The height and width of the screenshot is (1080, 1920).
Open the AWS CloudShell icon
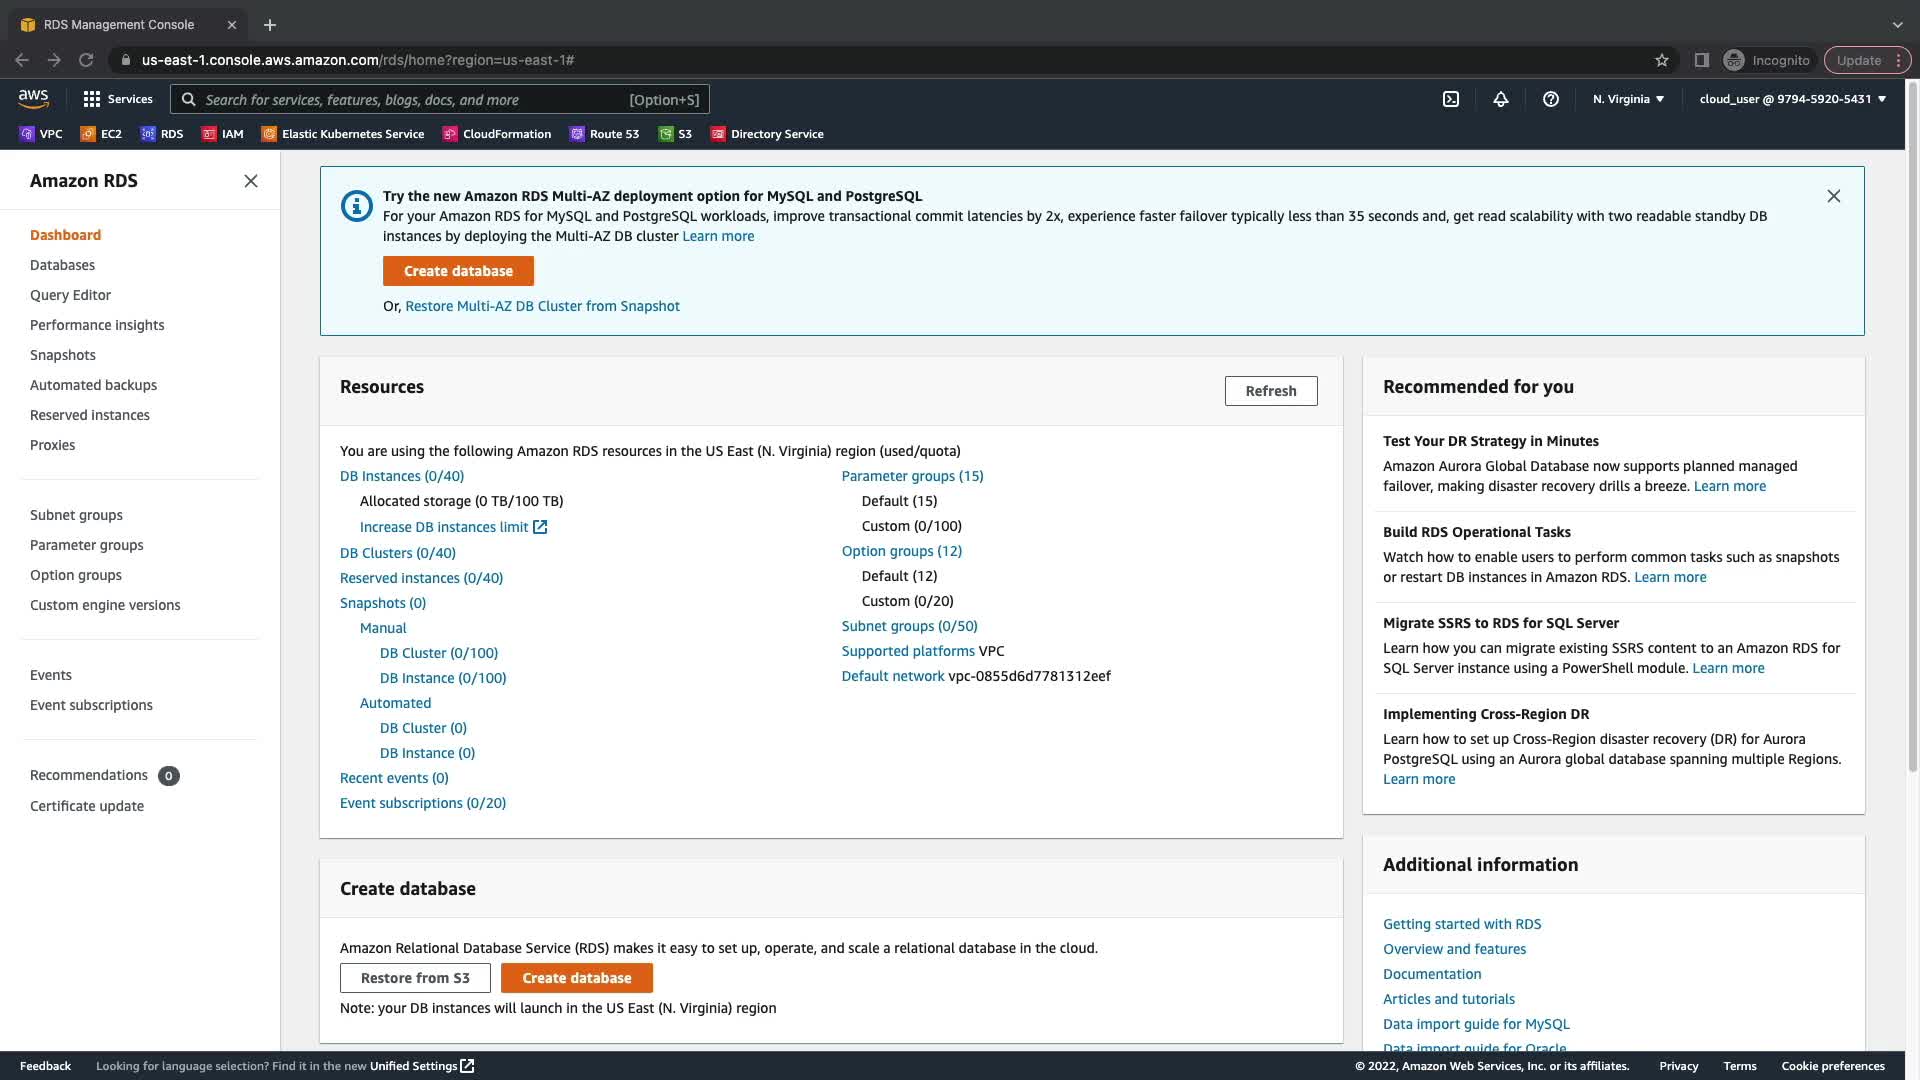[x=1450, y=99]
